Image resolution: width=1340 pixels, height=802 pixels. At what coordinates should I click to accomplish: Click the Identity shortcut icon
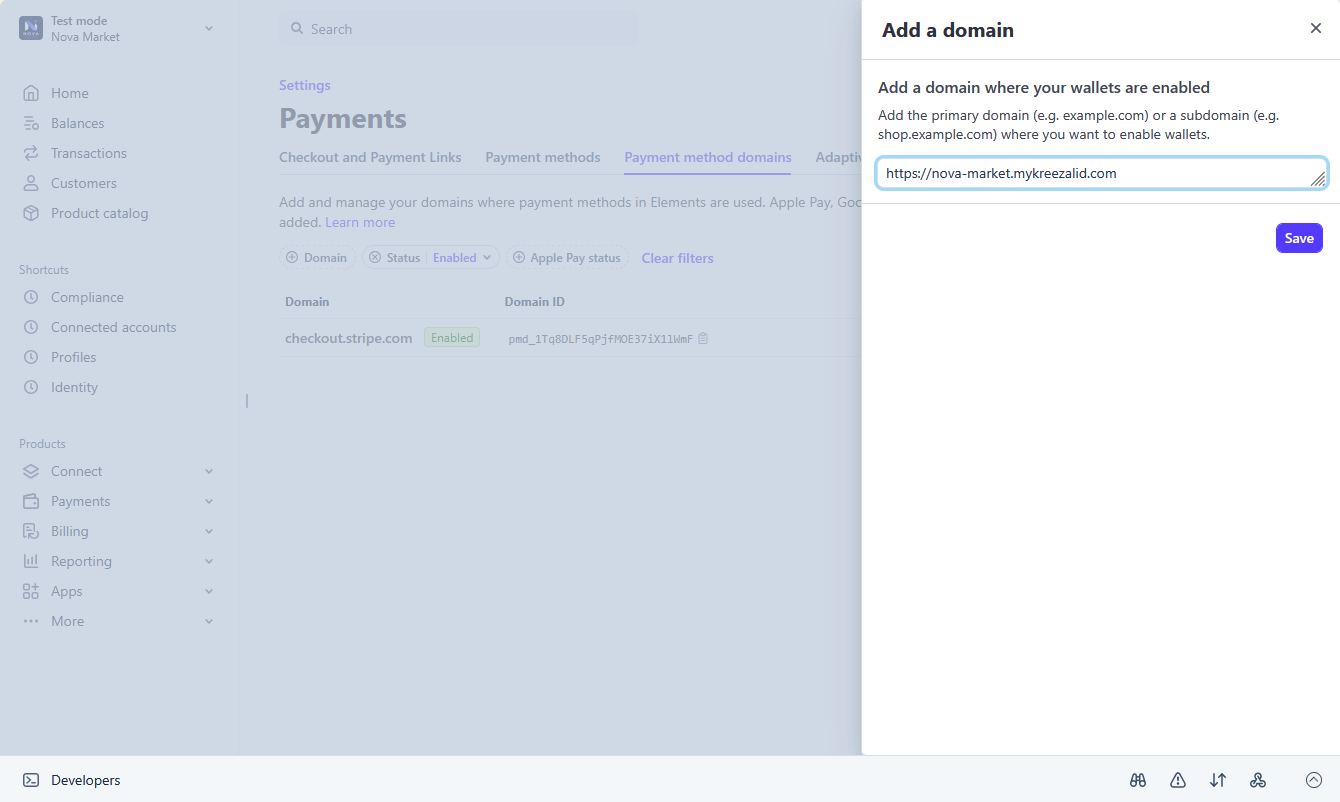click(x=31, y=387)
